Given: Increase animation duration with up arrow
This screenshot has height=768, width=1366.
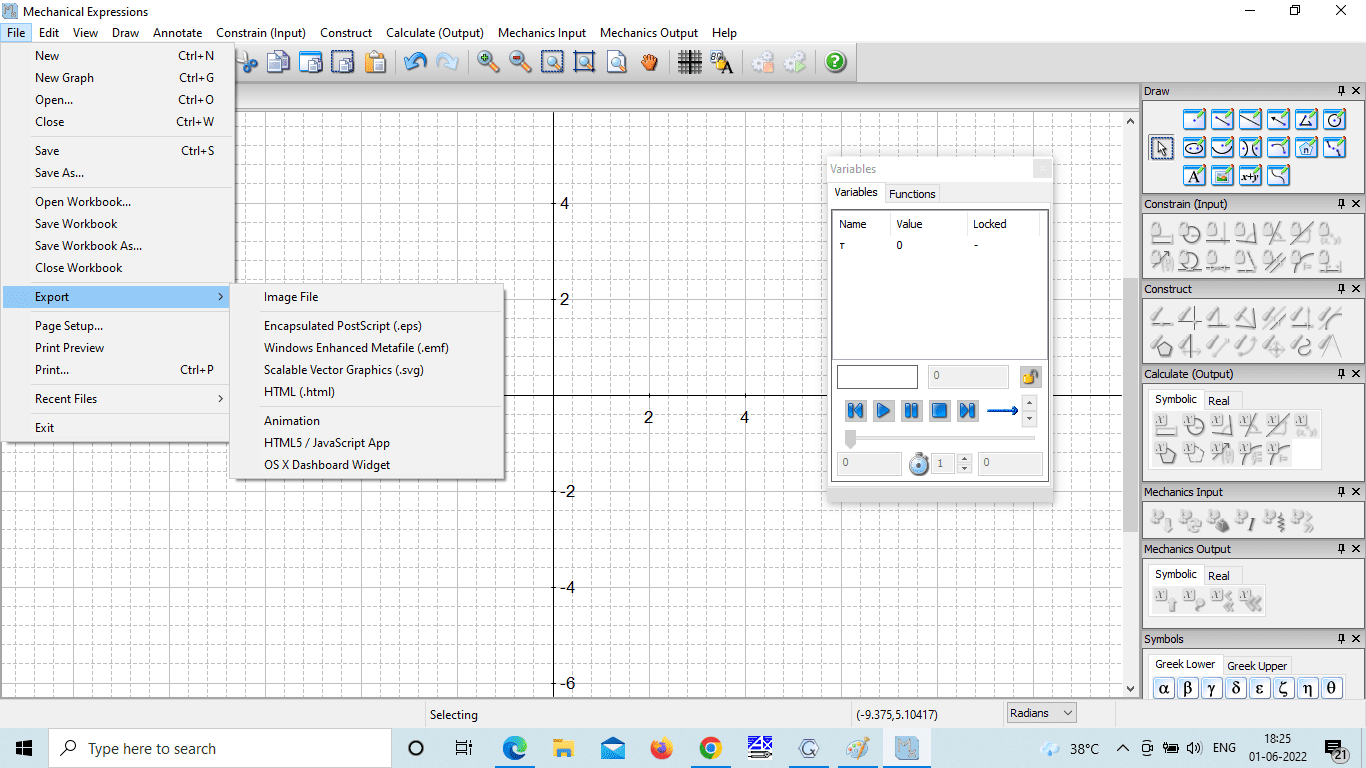Looking at the screenshot, I should click(x=965, y=459).
